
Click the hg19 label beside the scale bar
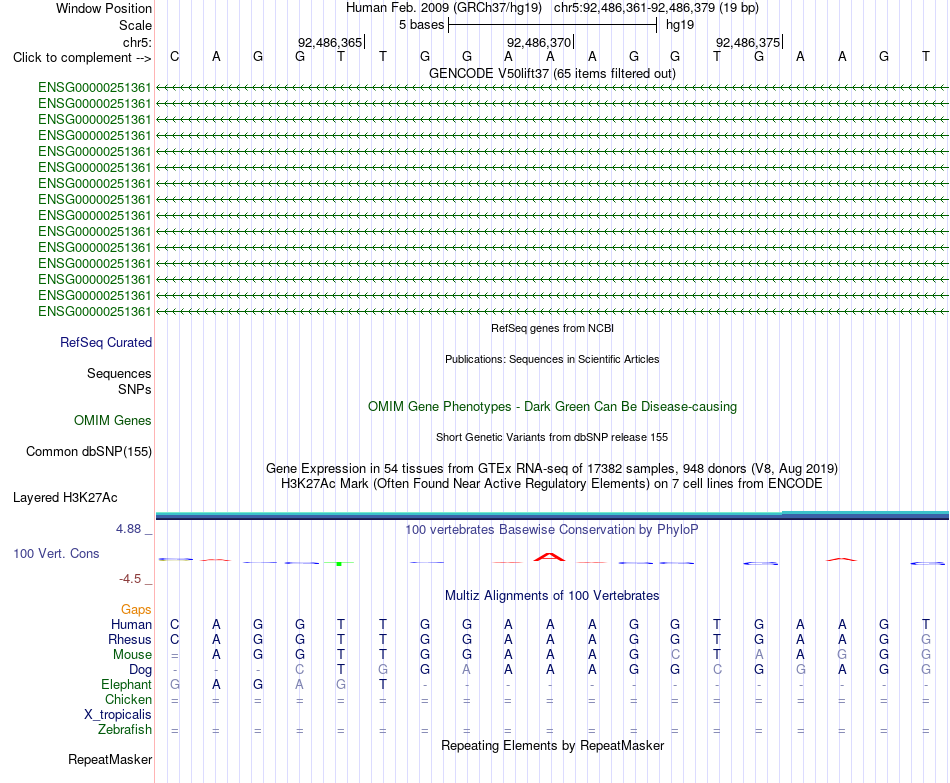680,25
